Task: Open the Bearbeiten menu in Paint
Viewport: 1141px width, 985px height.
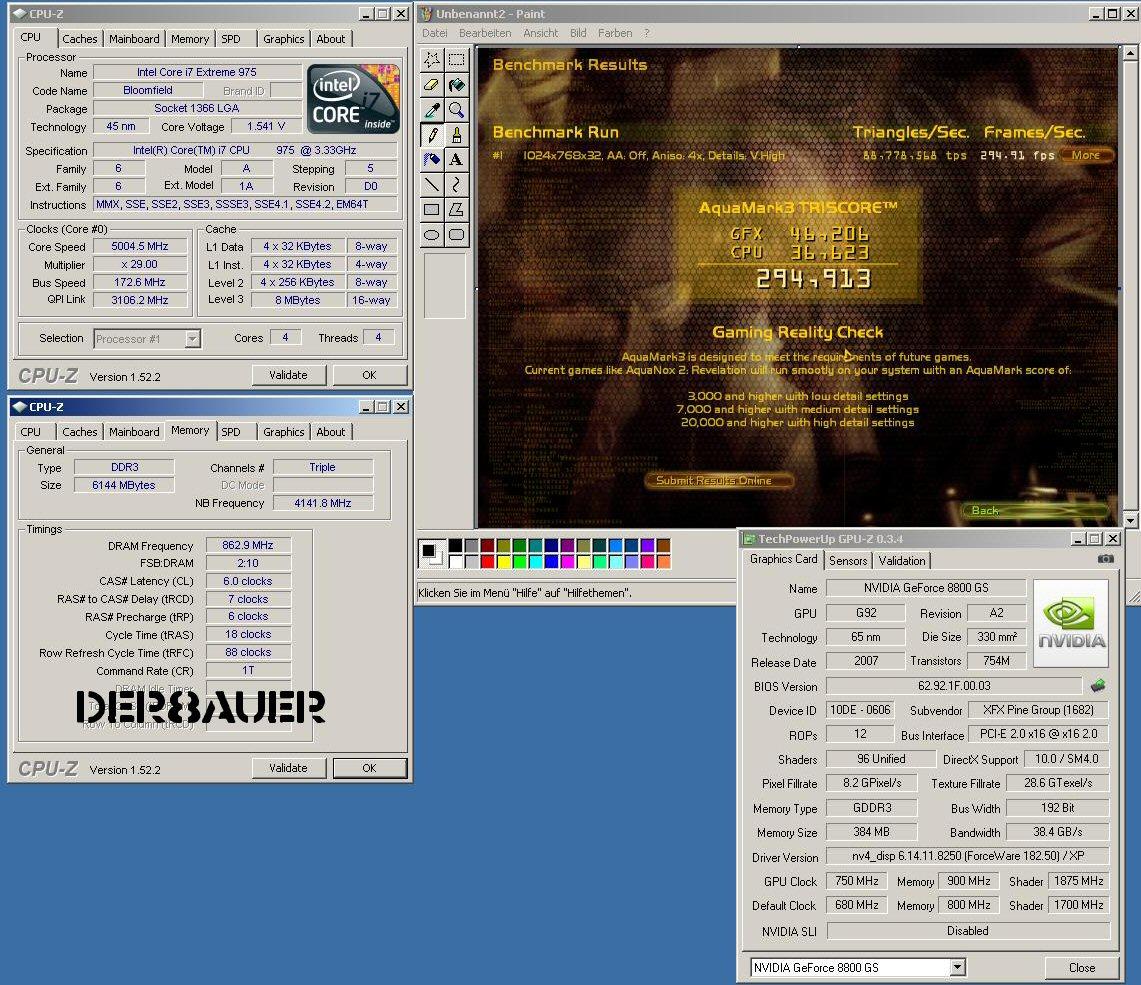Action: (x=485, y=33)
